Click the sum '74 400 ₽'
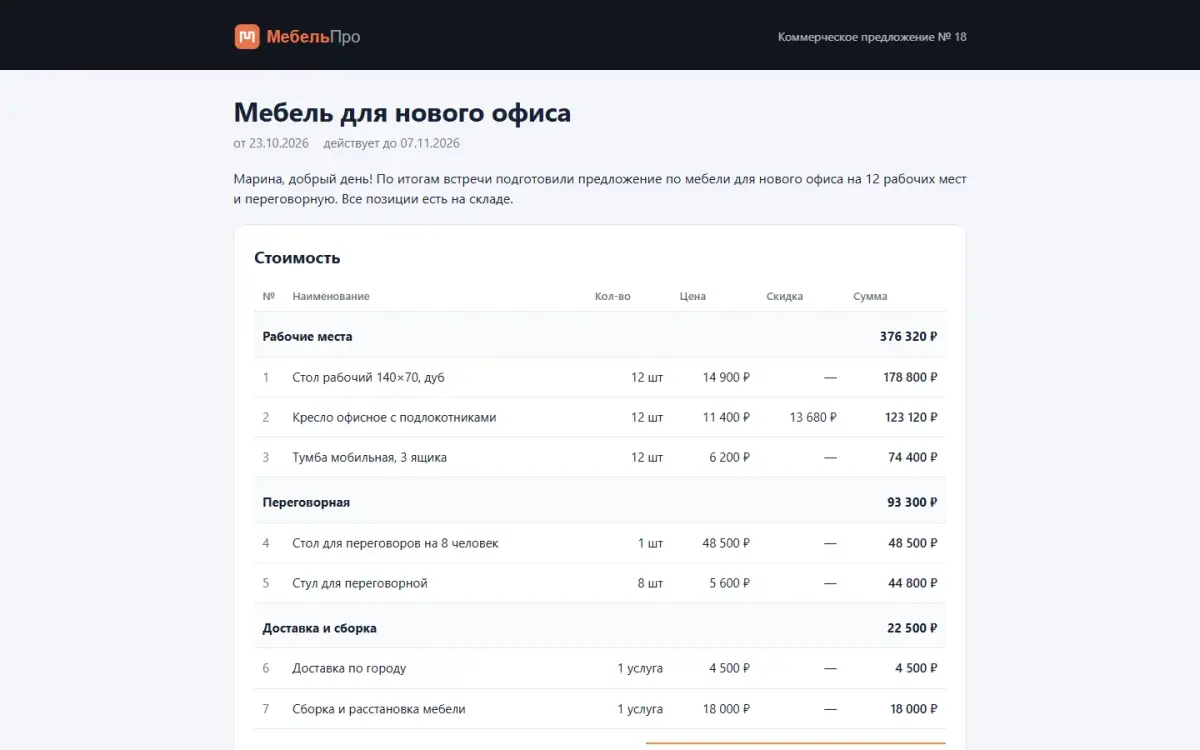Viewport: 1200px width, 750px height. coord(913,457)
